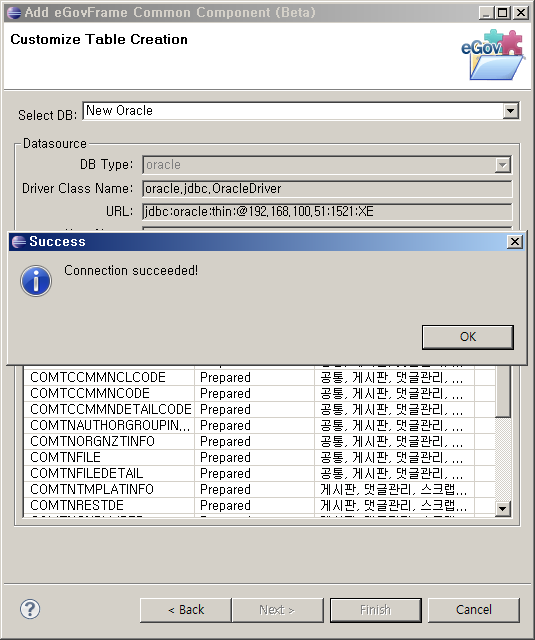535x640 pixels.
Task: Click the Prepared status for COMTNFILE
Action: point(225,458)
